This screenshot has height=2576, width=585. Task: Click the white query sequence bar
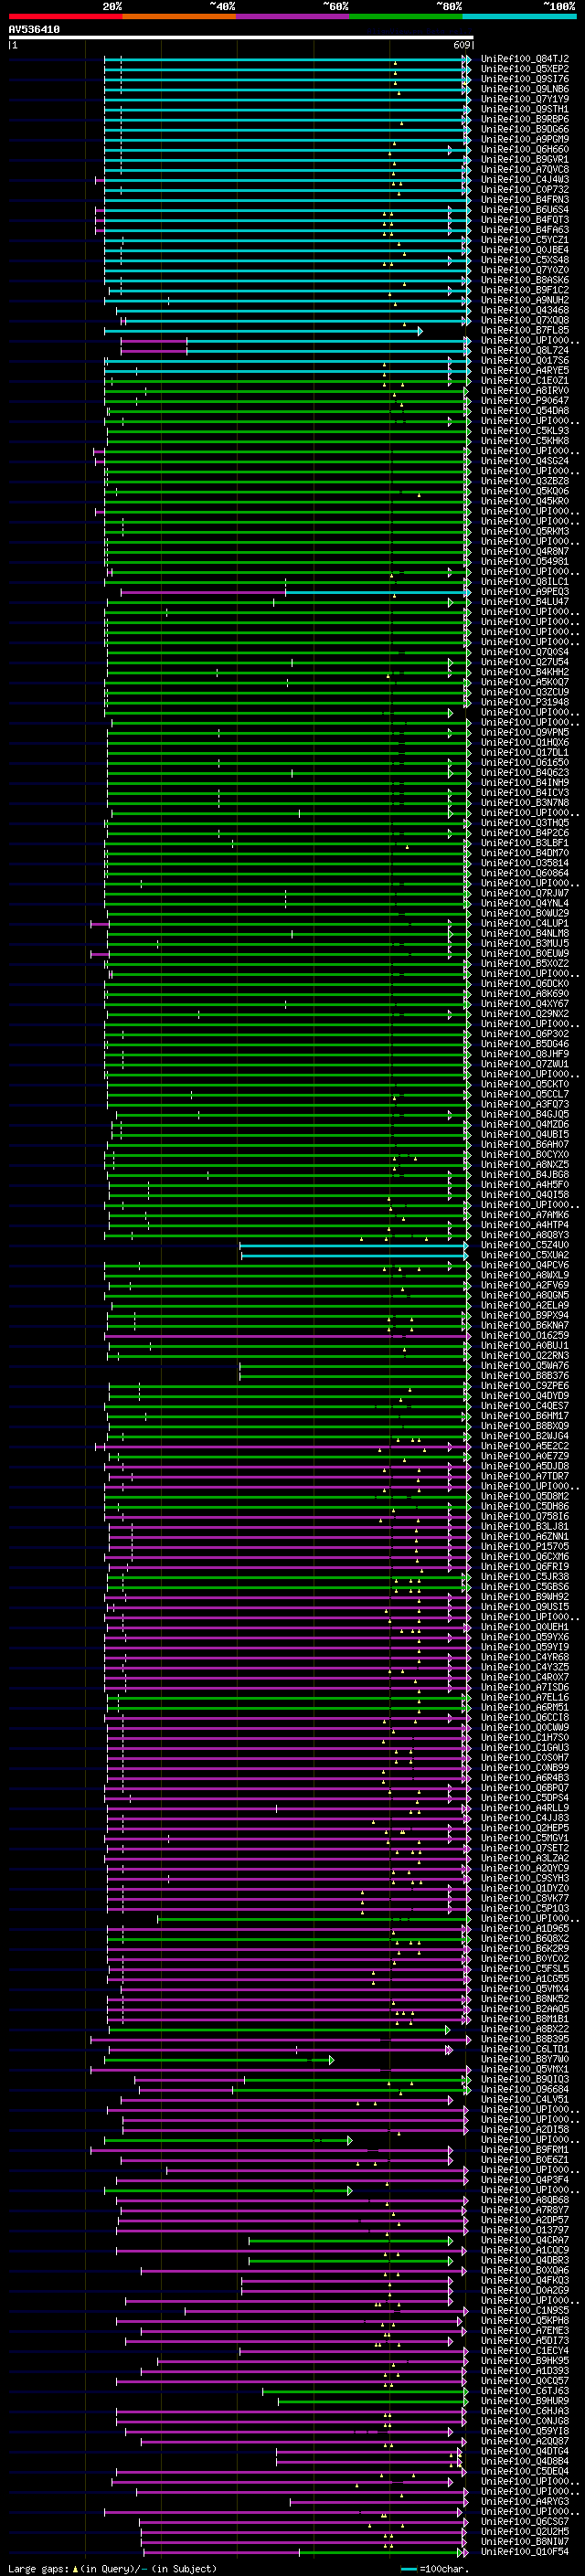(x=241, y=38)
